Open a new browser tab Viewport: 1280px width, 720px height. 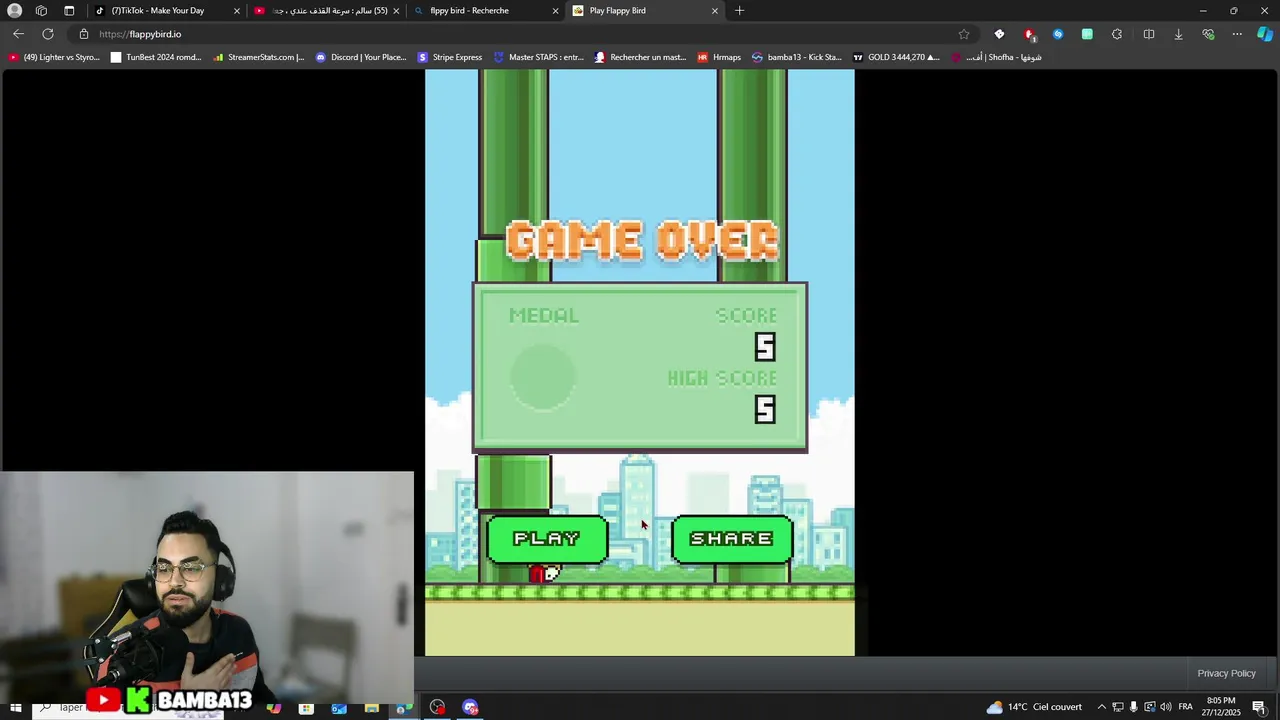coord(739,11)
